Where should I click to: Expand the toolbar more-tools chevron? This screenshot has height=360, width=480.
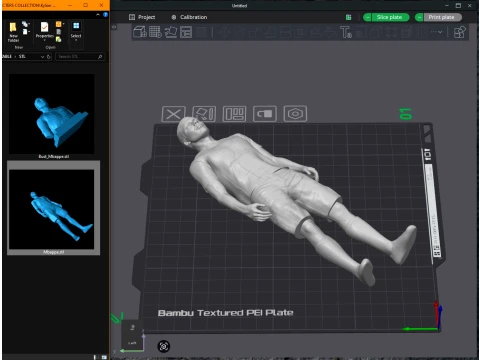[x=437, y=32]
